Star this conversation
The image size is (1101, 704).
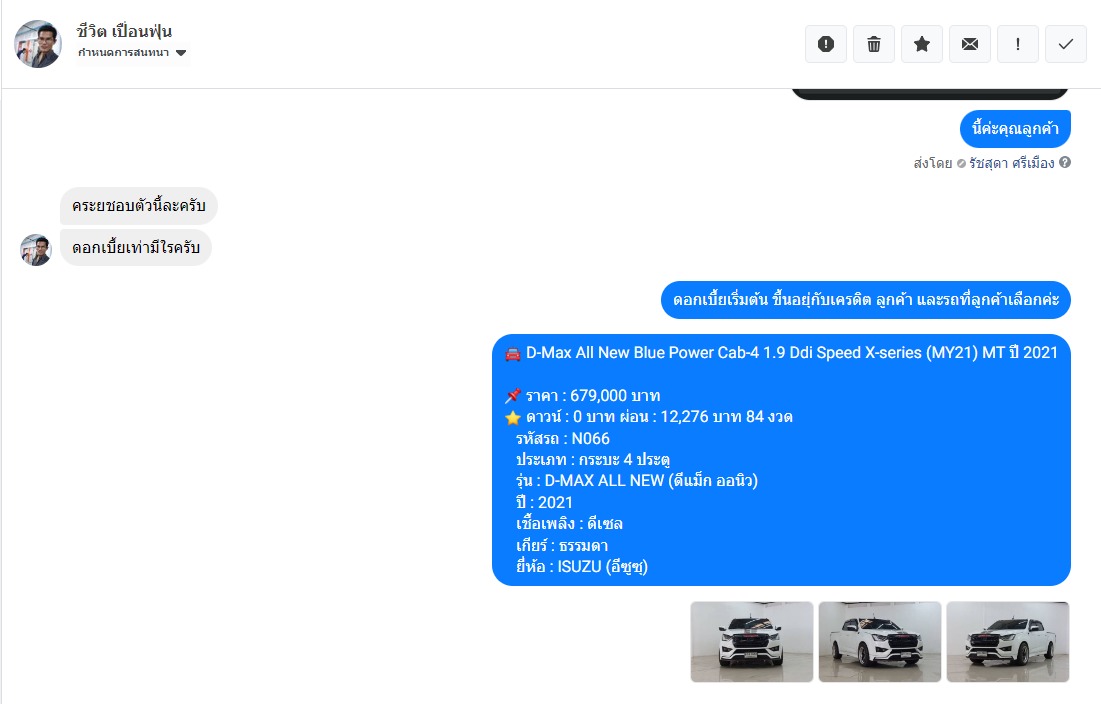[922, 44]
